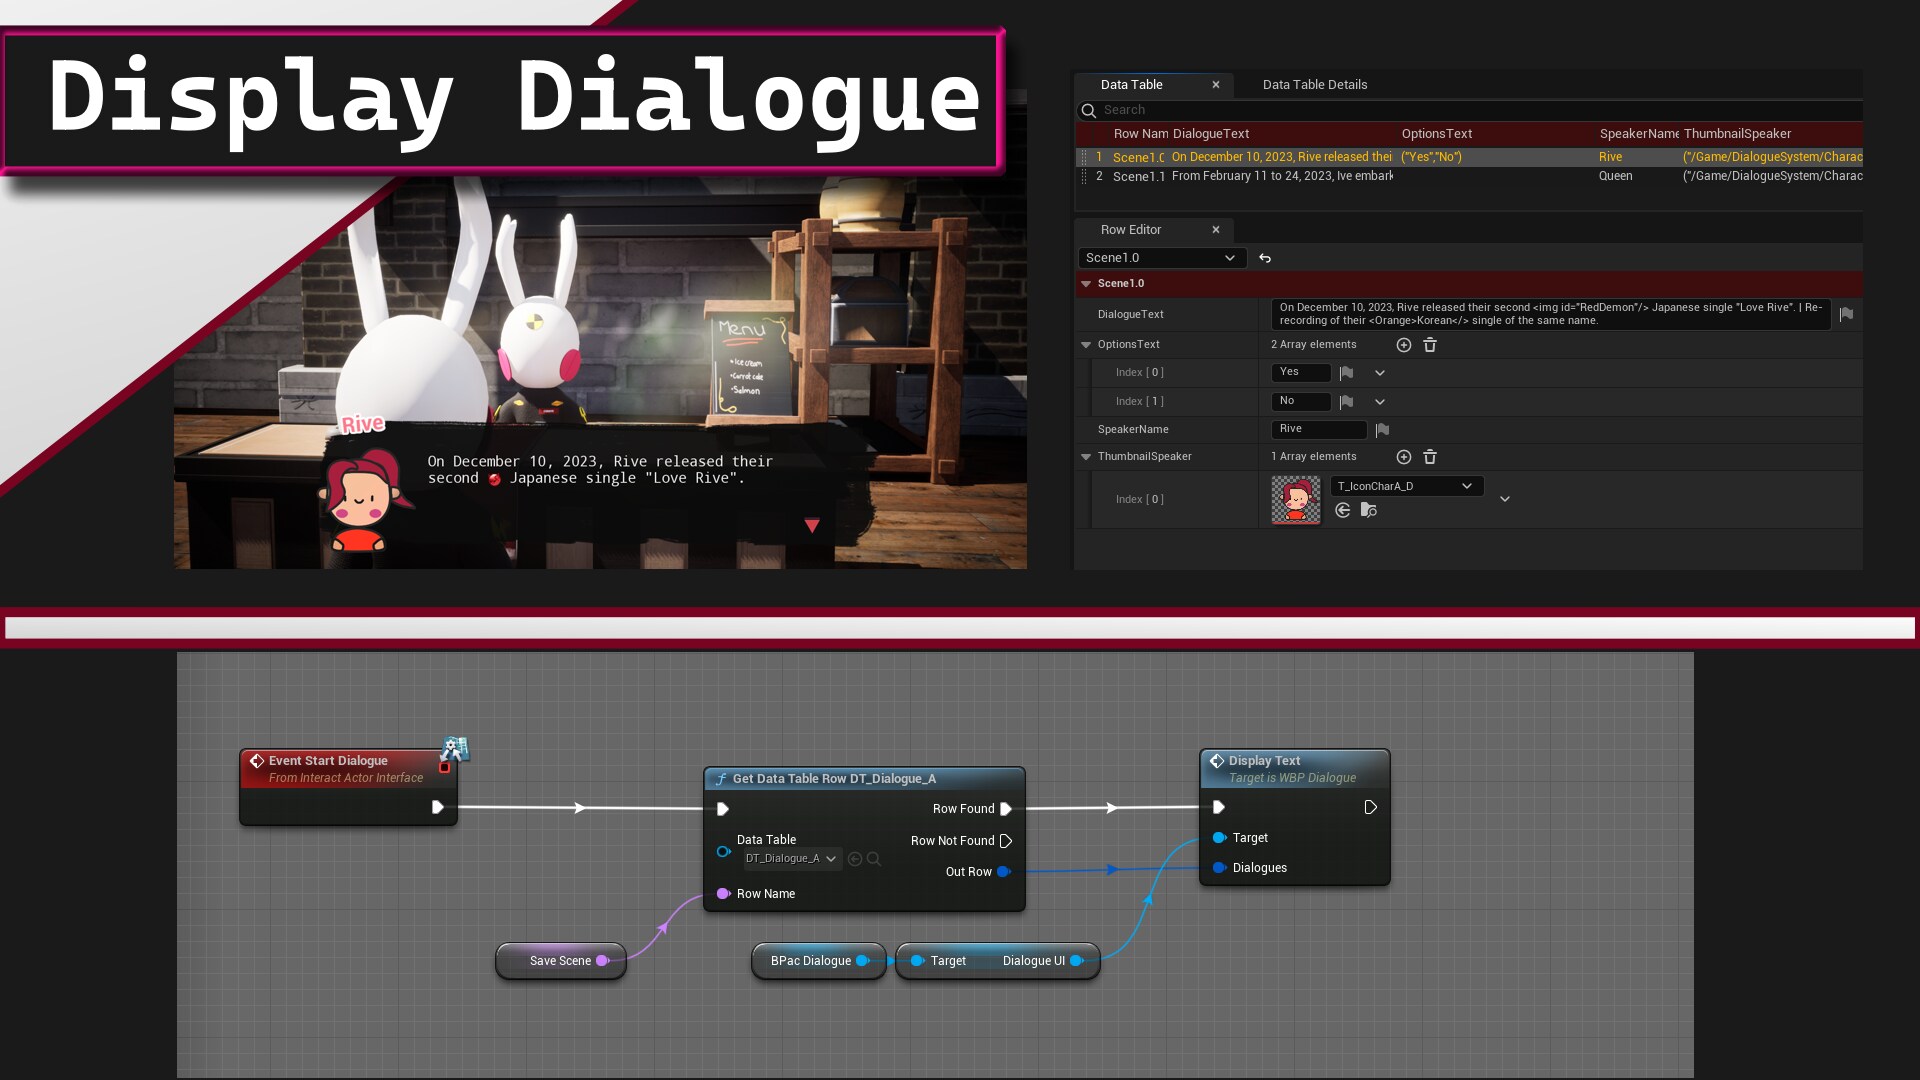Clear ThumbnailSpeaker array using the trash icon
Screen dimensions: 1920x1080
click(1430, 456)
